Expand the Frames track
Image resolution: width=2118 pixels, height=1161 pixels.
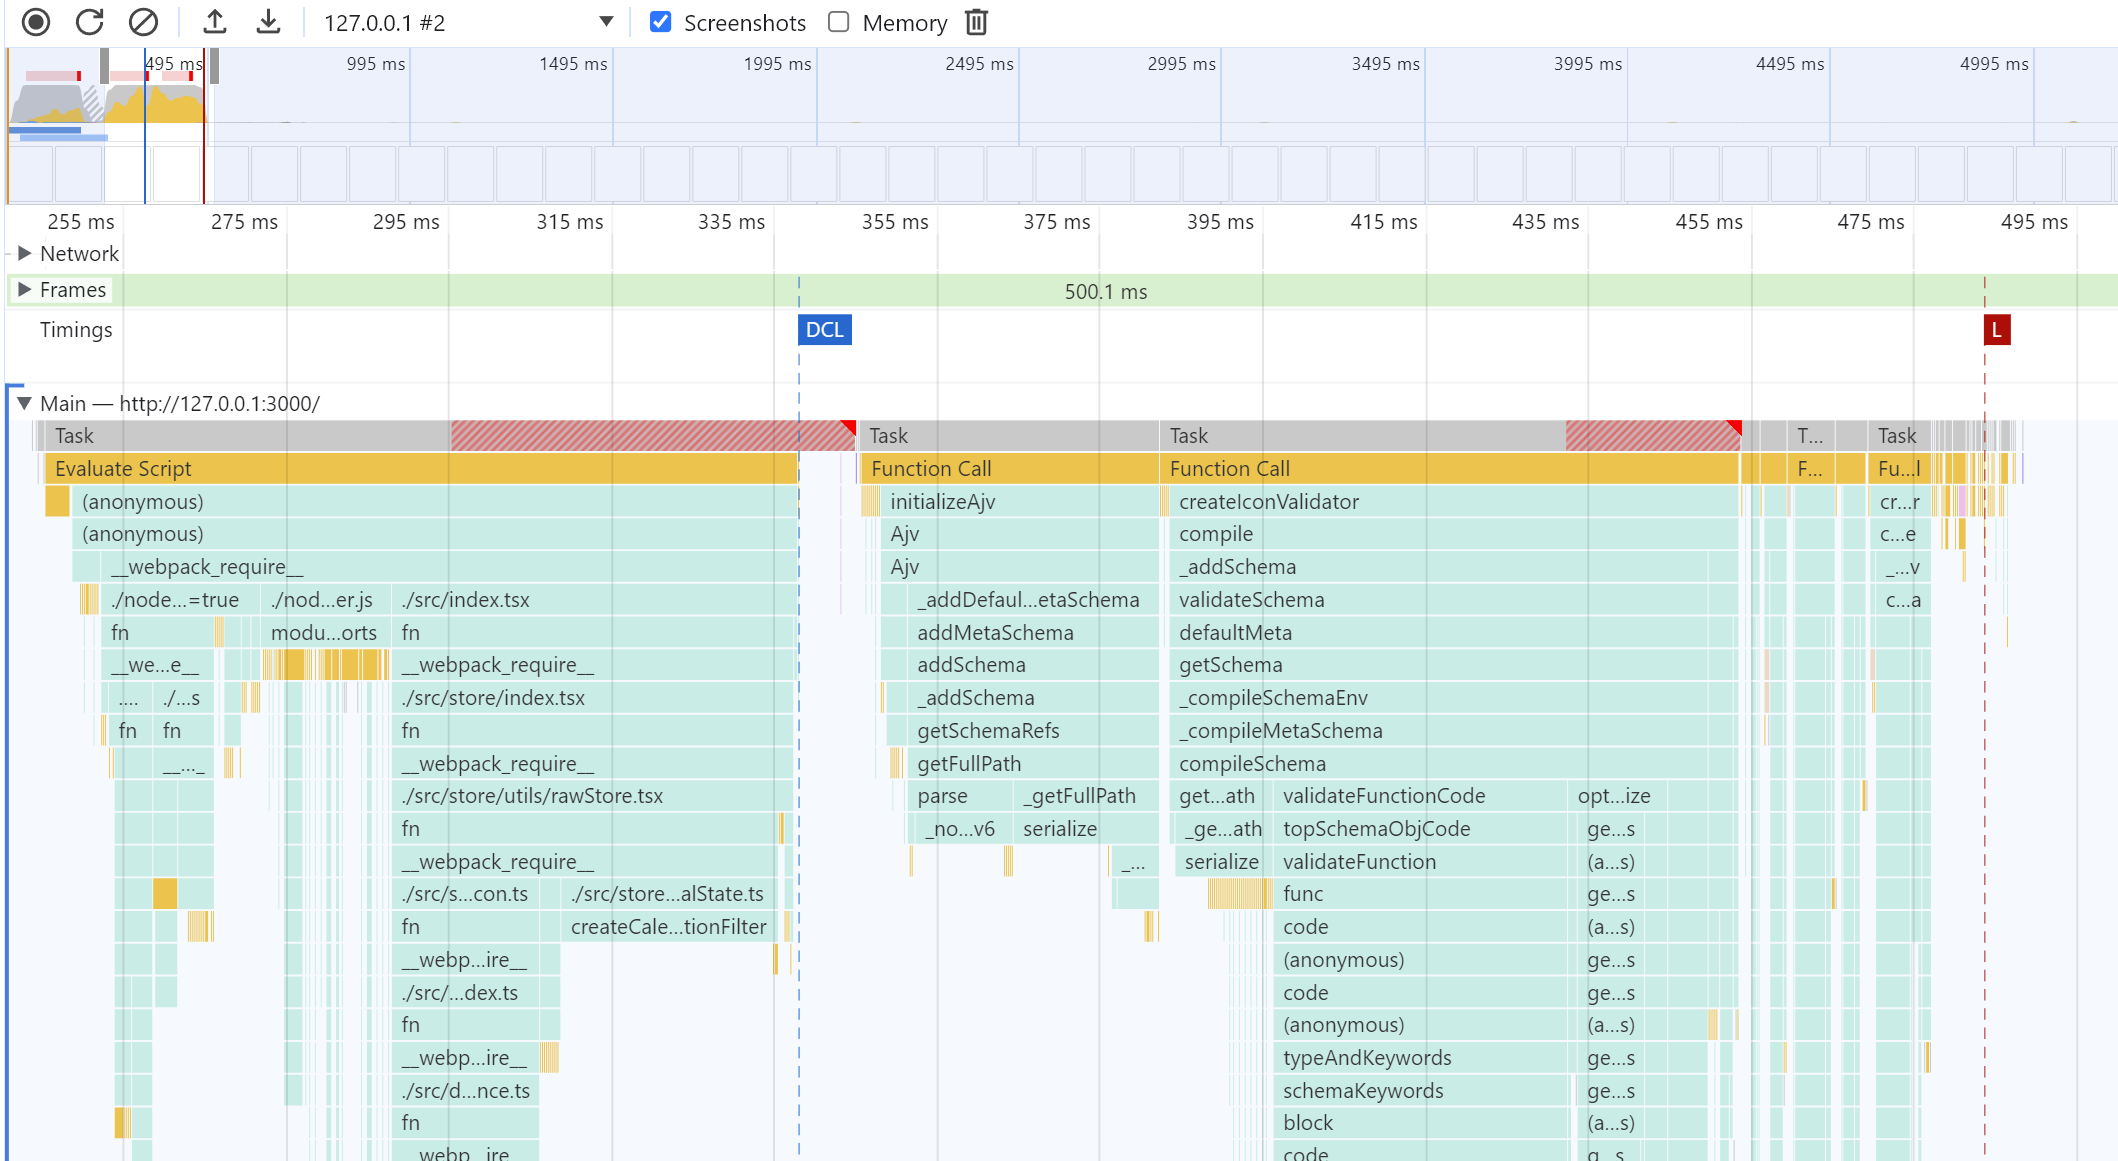[x=25, y=290]
